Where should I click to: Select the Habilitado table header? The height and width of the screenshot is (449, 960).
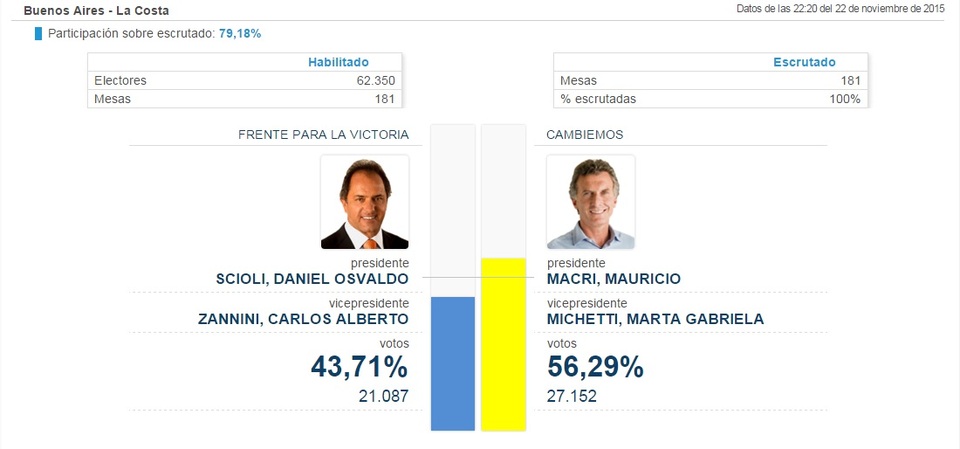coord(338,62)
